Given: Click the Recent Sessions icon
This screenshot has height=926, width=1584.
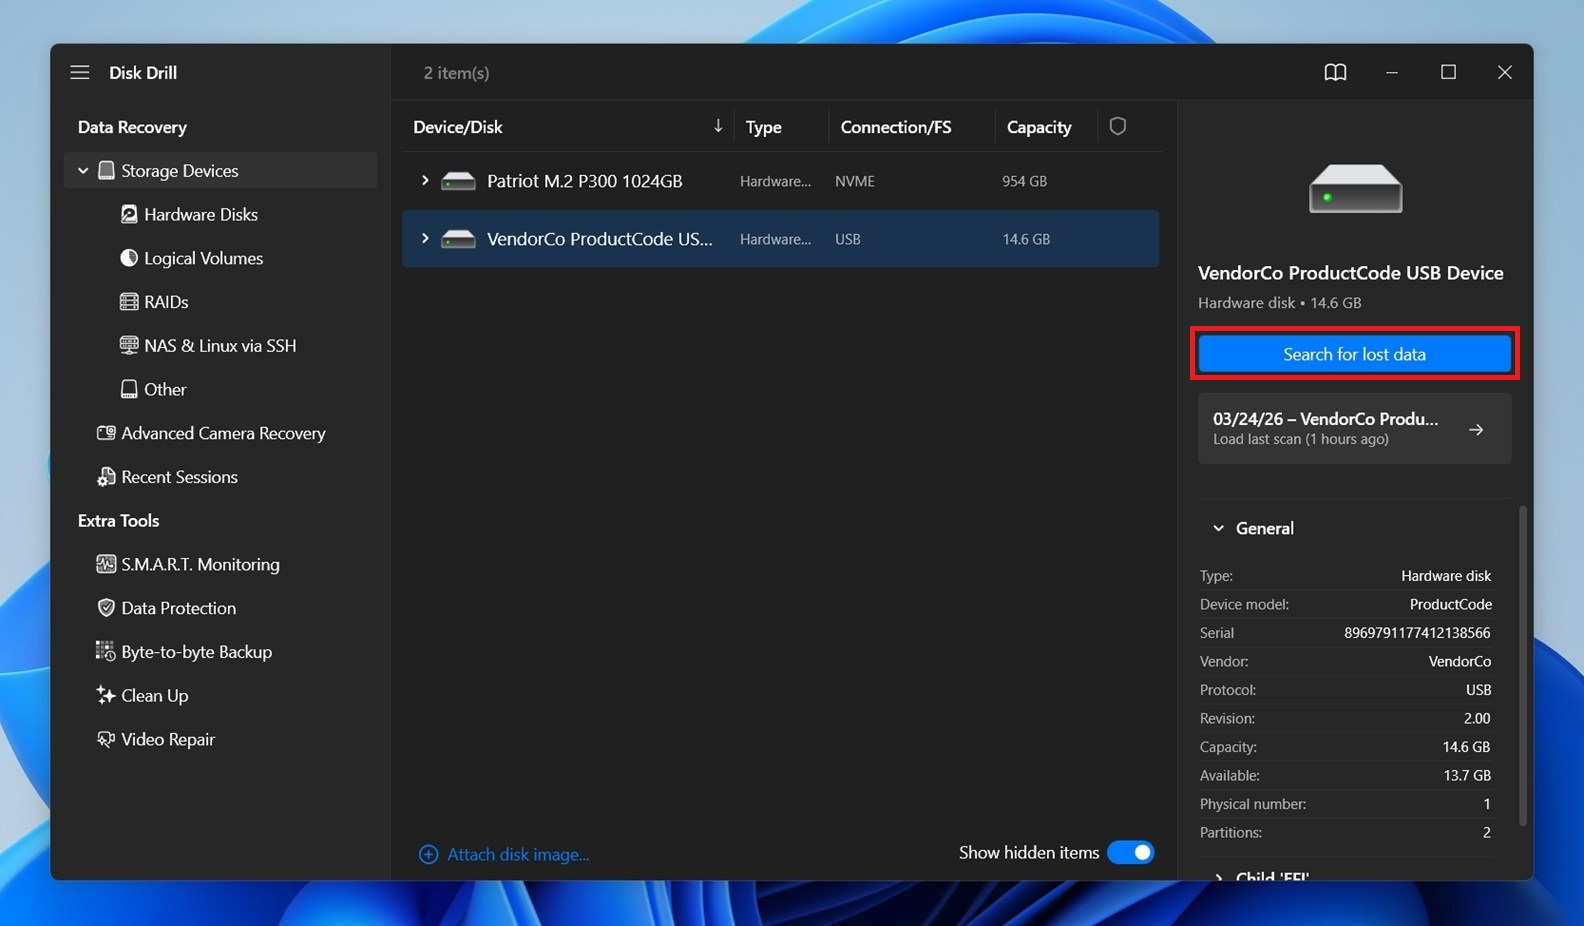Looking at the screenshot, I should point(106,477).
